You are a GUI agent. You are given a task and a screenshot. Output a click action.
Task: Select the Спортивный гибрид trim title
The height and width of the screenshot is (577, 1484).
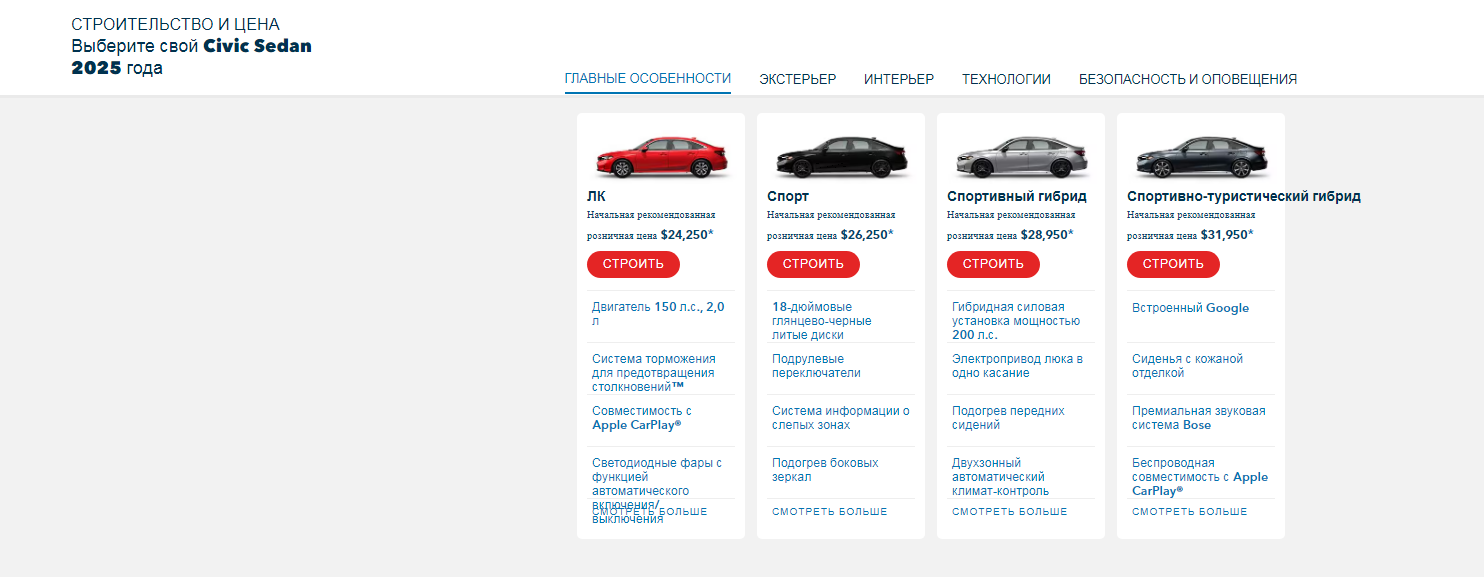(x=1017, y=196)
